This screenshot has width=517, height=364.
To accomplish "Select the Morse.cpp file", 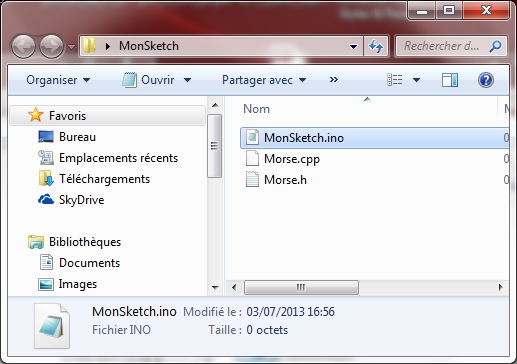I will [292, 159].
